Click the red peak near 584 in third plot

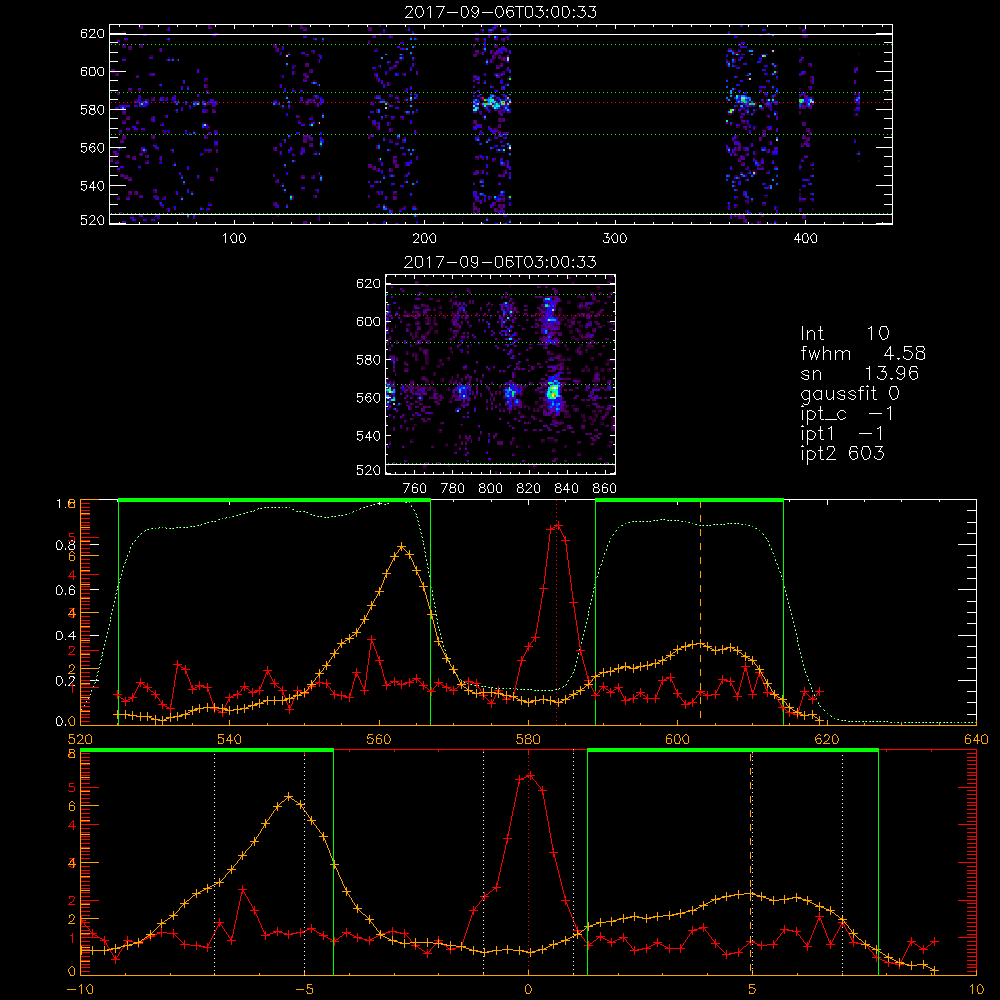coord(558,526)
